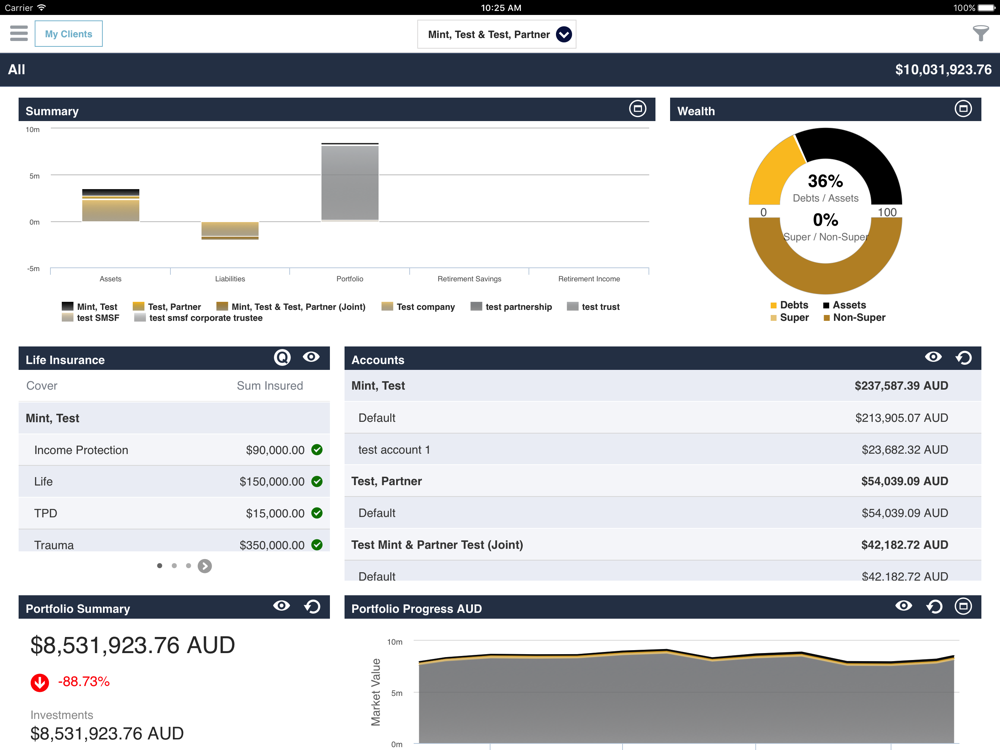Toggle Portfolio Progress visibility eye
The image size is (1000, 750).
[x=904, y=607]
